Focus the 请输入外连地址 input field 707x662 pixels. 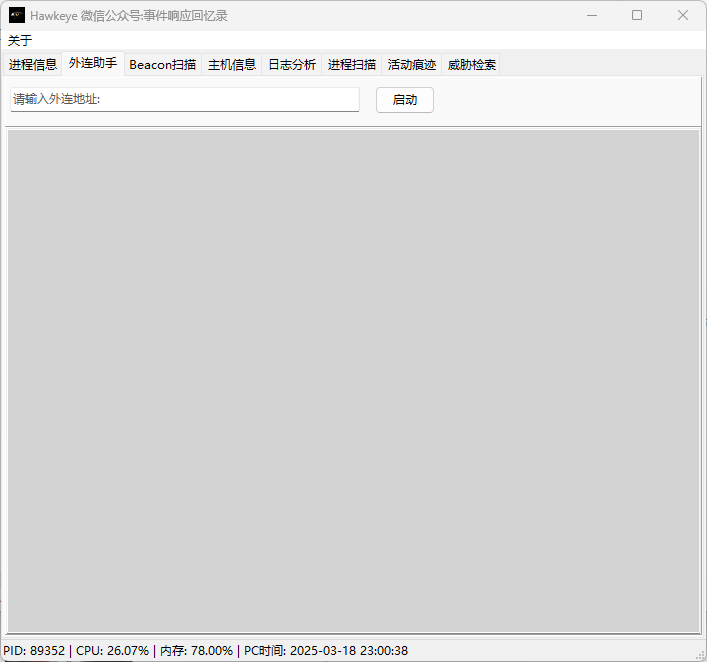point(185,99)
